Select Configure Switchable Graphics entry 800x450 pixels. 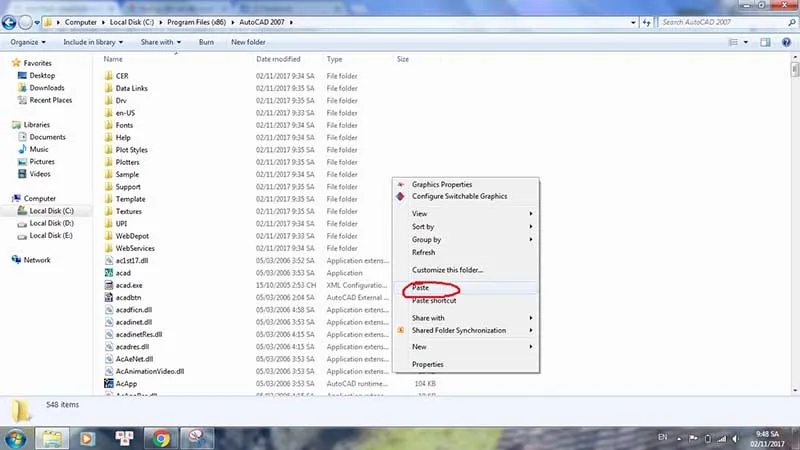(459, 196)
